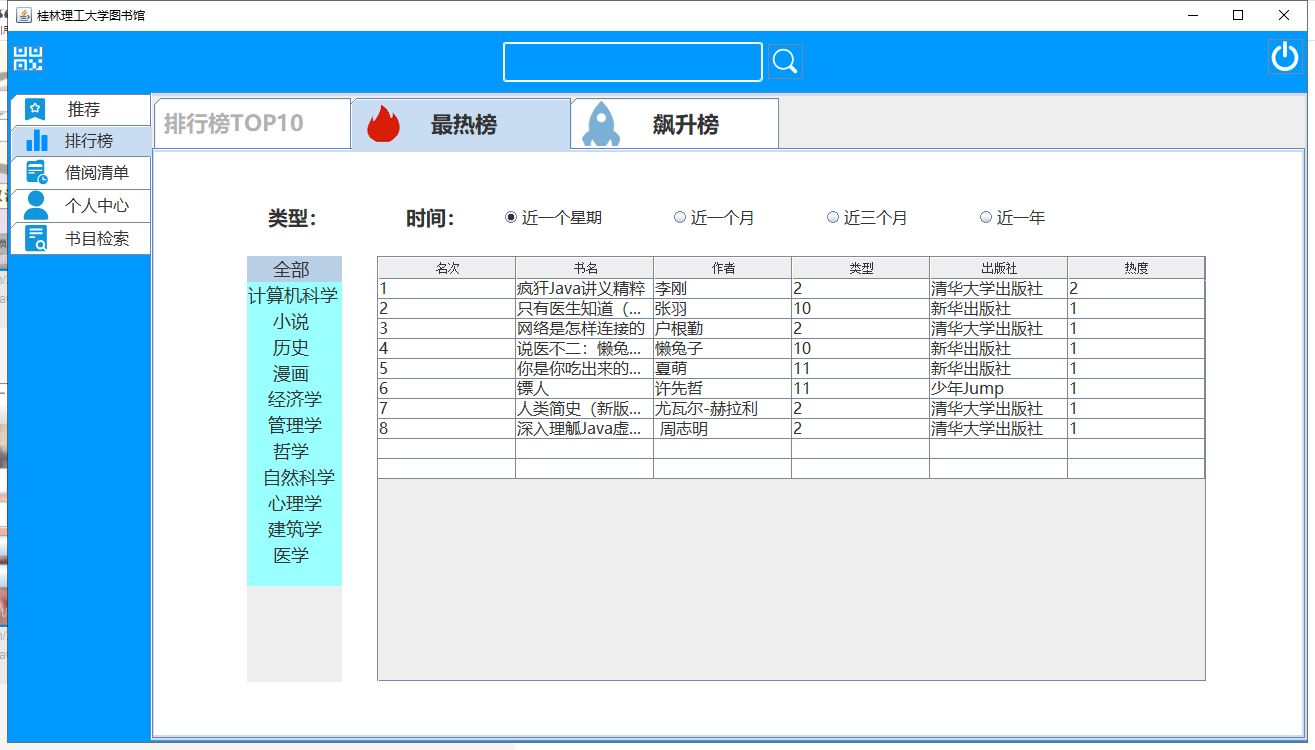Click the QR code icon in header
The height and width of the screenshot is (750, 1315).
click(x=28, y=58)
